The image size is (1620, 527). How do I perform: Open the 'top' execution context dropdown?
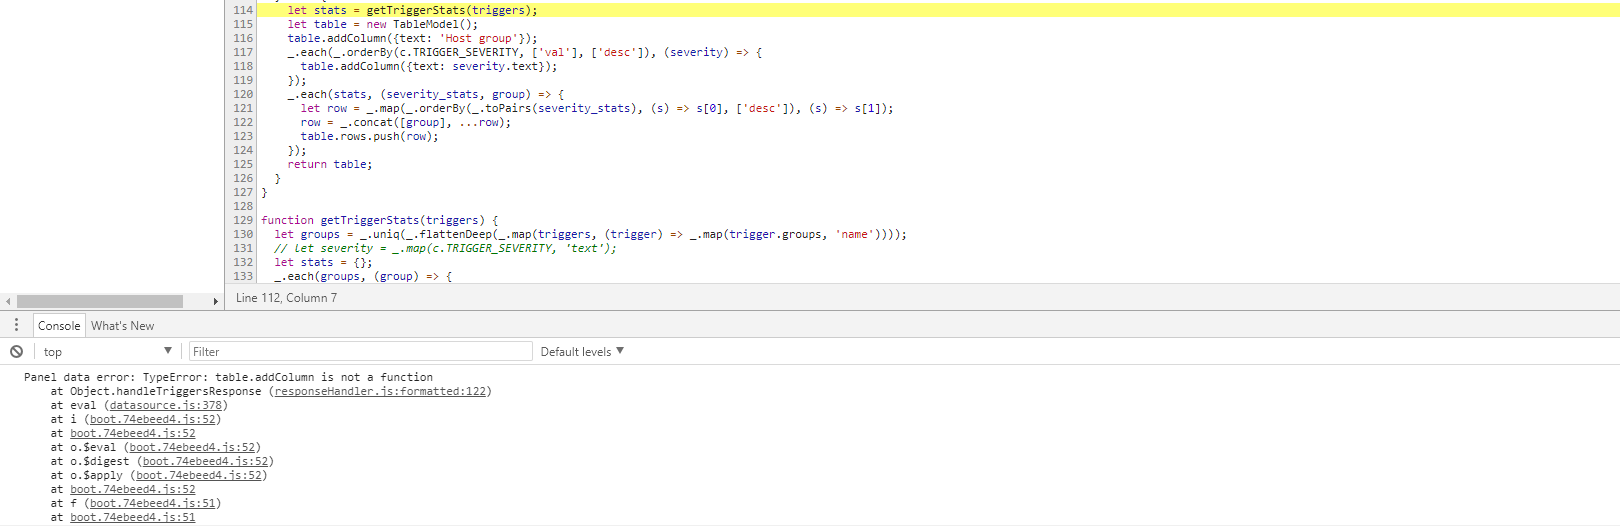[x=107, y=351]
